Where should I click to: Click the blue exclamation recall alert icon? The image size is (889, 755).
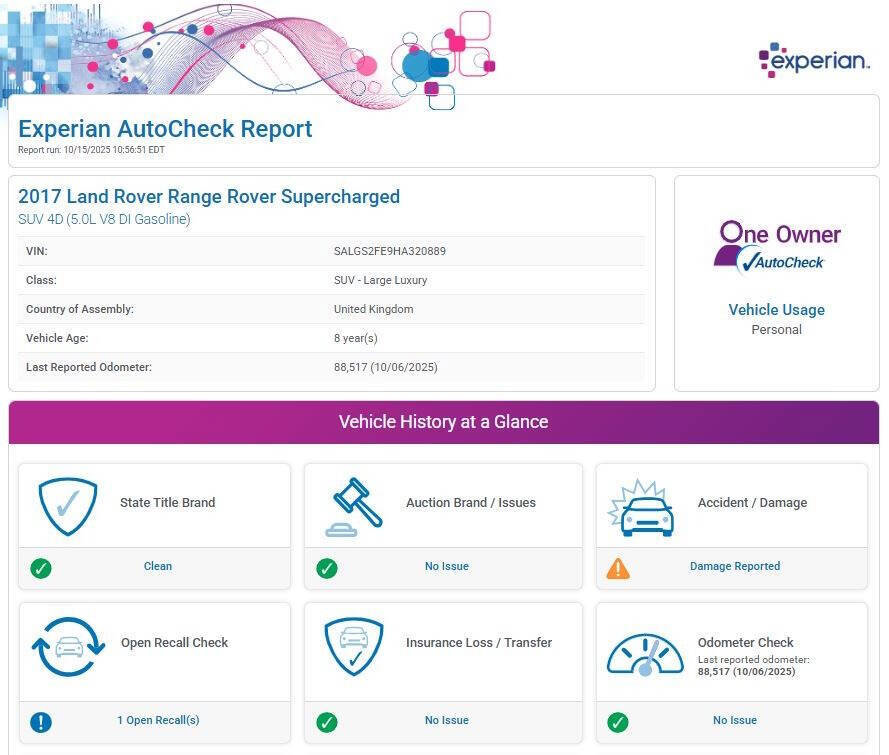point(41,721)
